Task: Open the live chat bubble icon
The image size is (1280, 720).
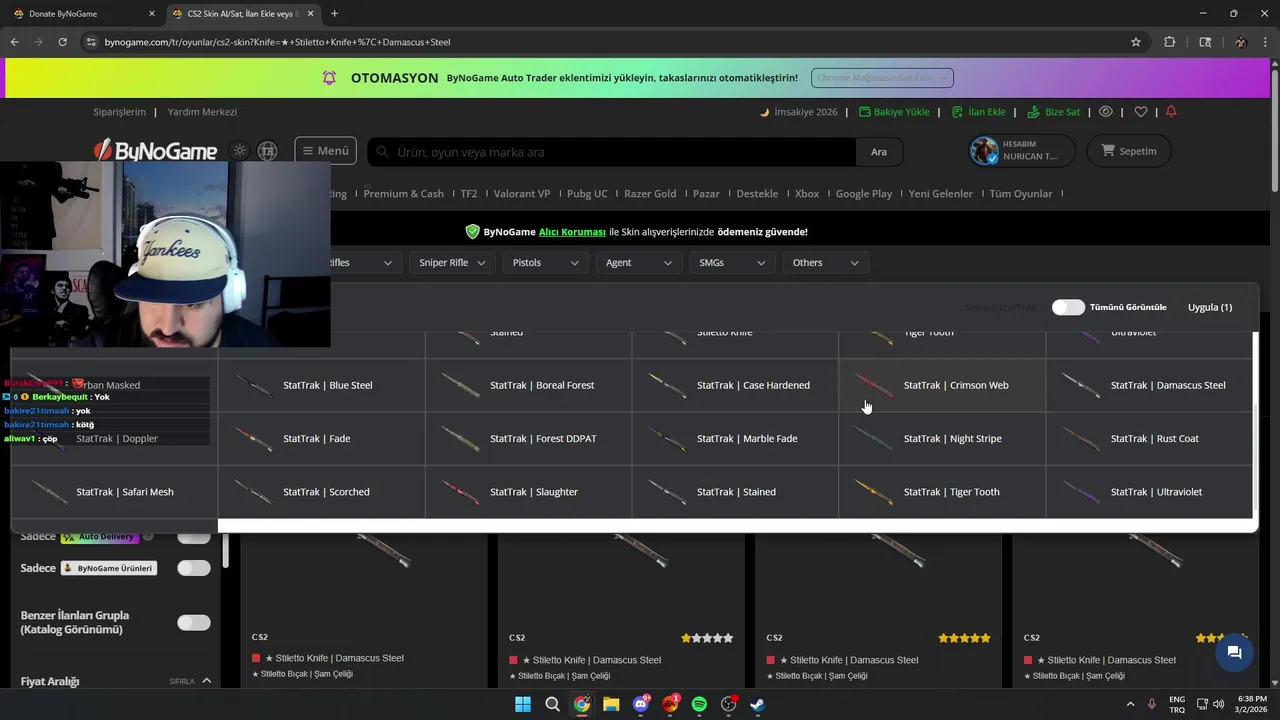Action: 1234,652
